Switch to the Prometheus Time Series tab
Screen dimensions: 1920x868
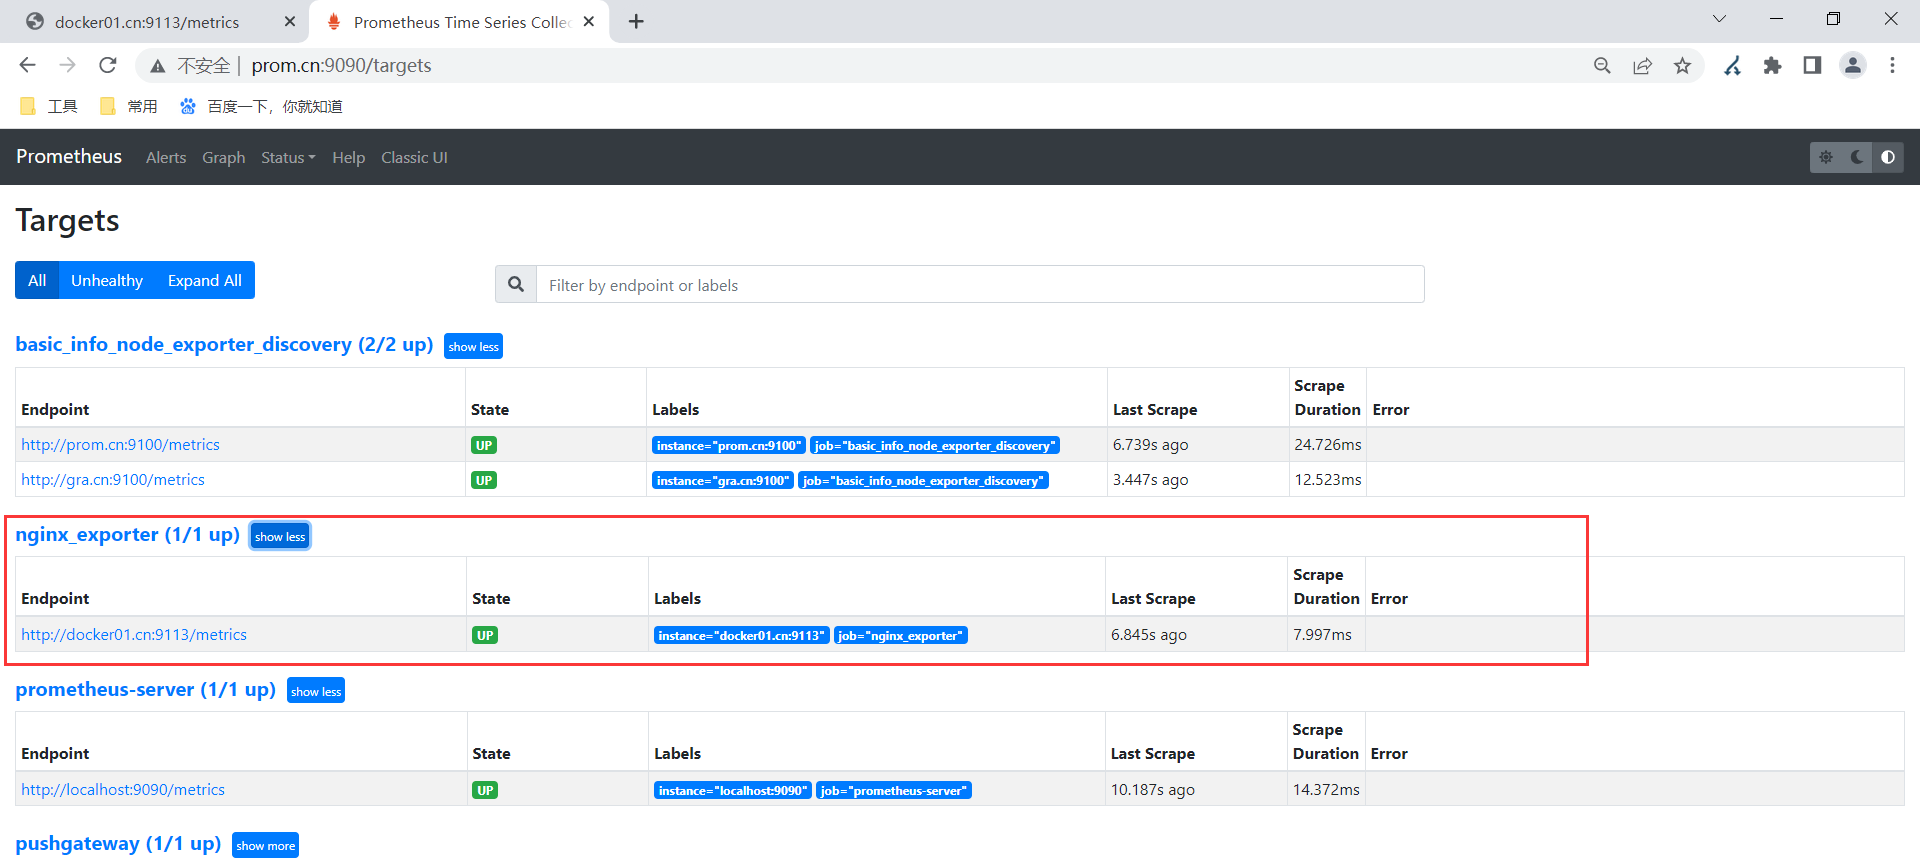click(460, 22)
